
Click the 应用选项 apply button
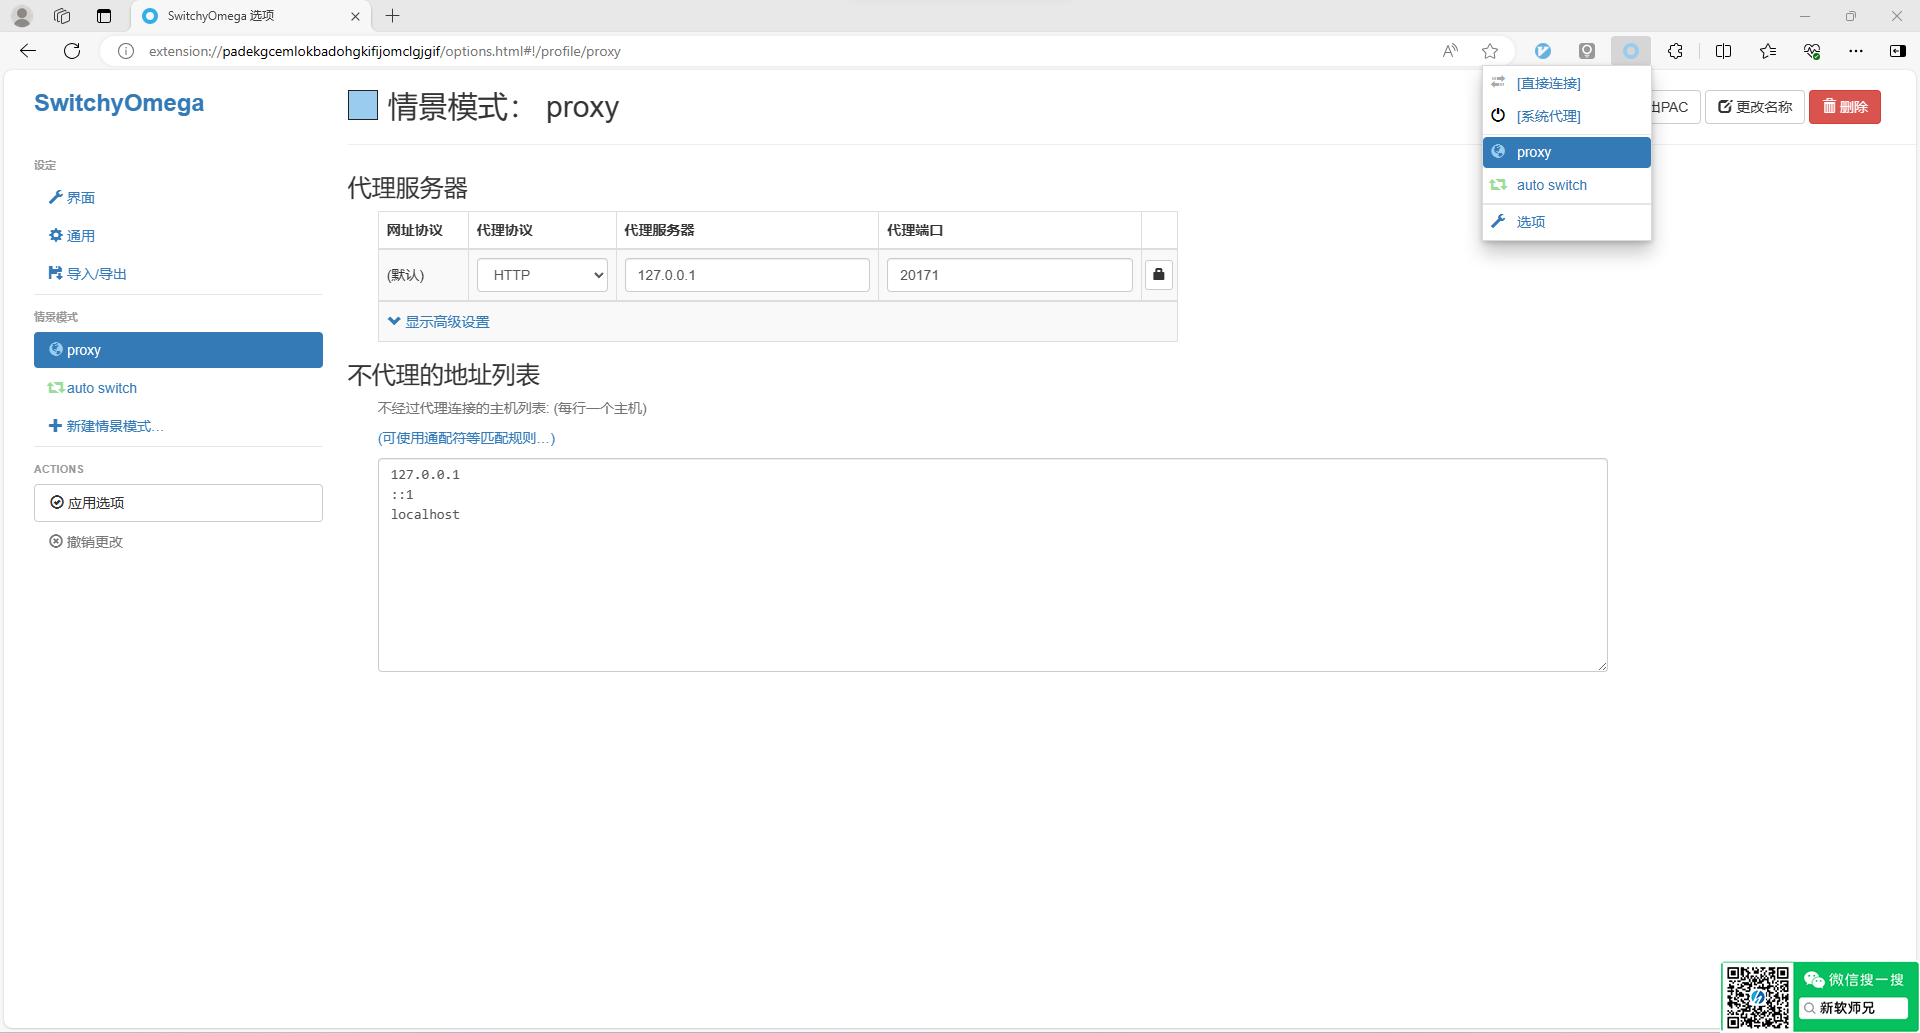(x=178, y=503)
